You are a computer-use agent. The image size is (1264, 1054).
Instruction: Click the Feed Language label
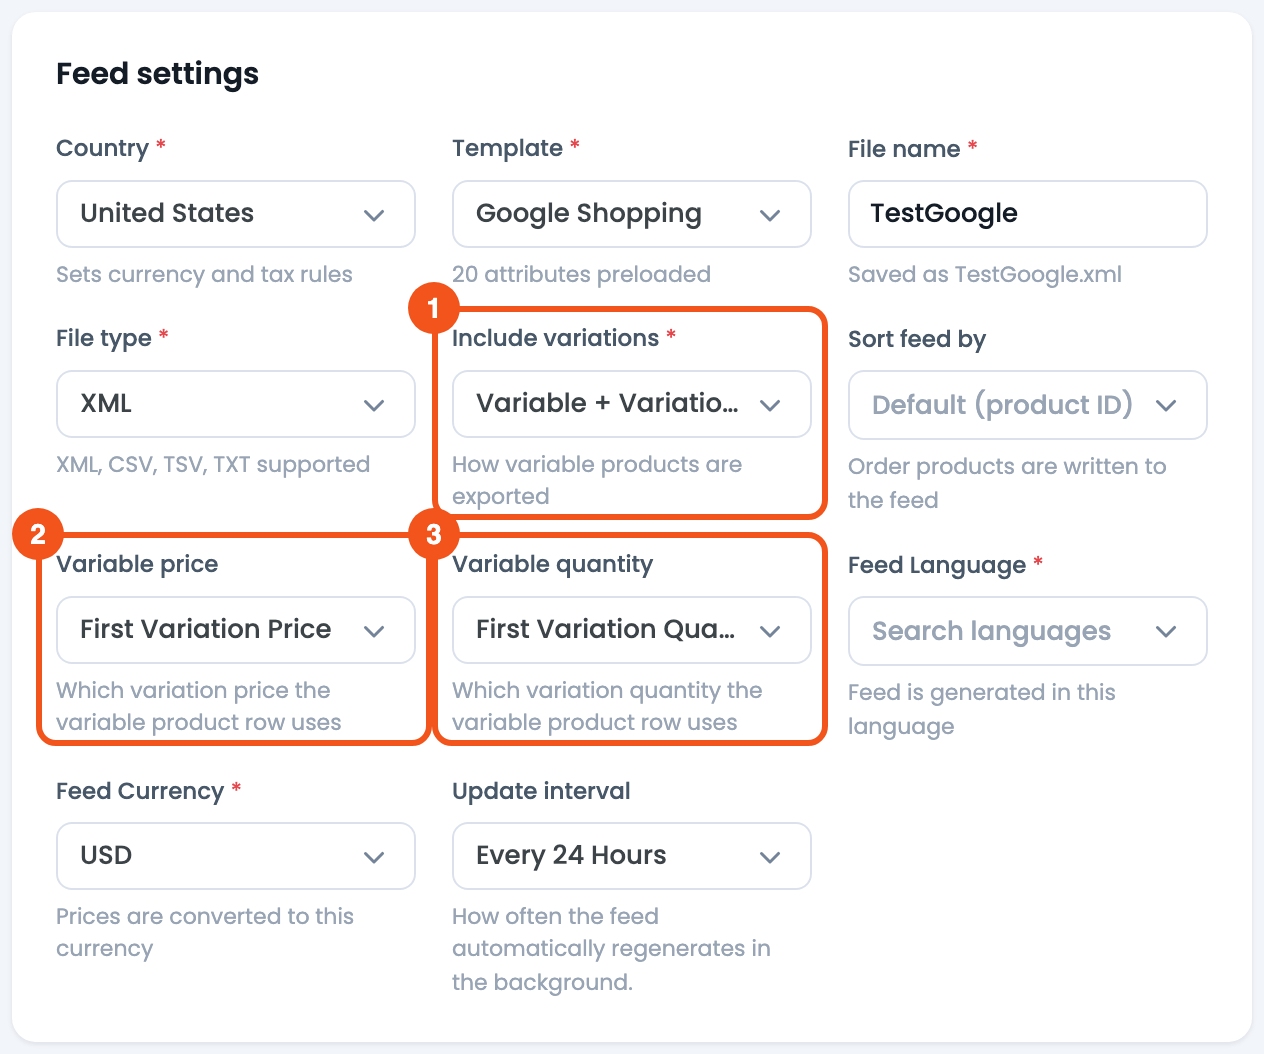(x=937, y=565)
